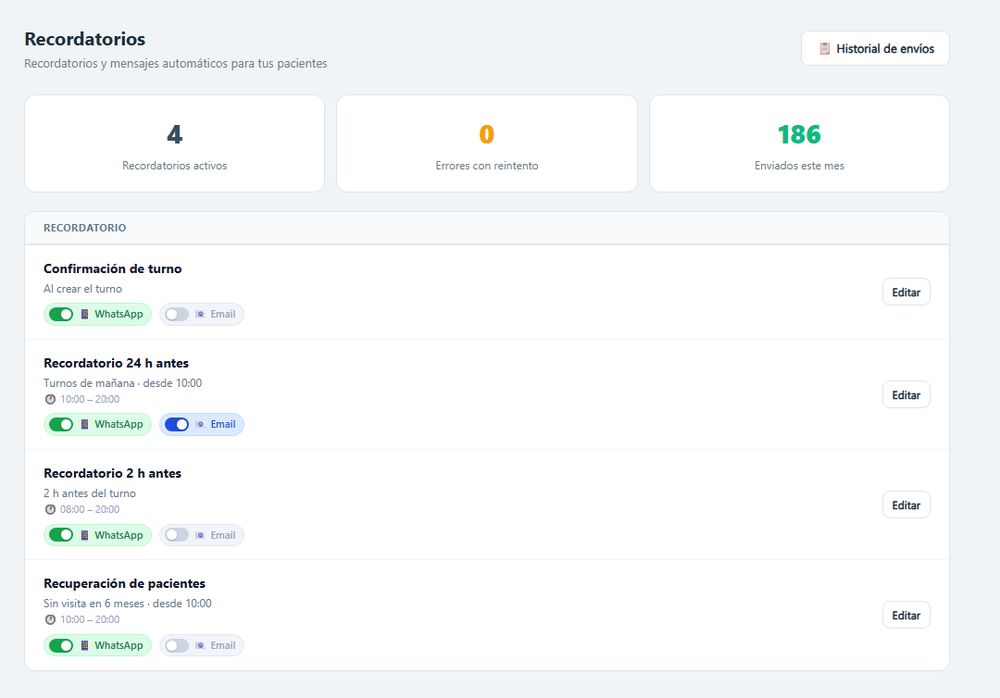
Task: Click the RECORDATORIO column header
Action: tap(85, 228)
